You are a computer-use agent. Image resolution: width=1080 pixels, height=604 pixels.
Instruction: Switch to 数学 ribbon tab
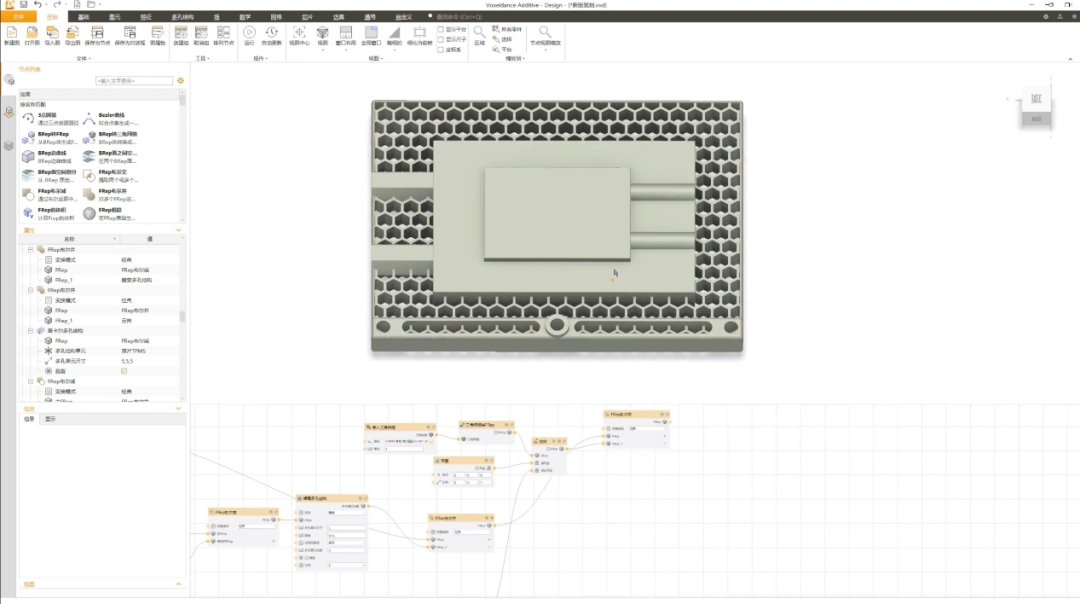pos(245,17)
